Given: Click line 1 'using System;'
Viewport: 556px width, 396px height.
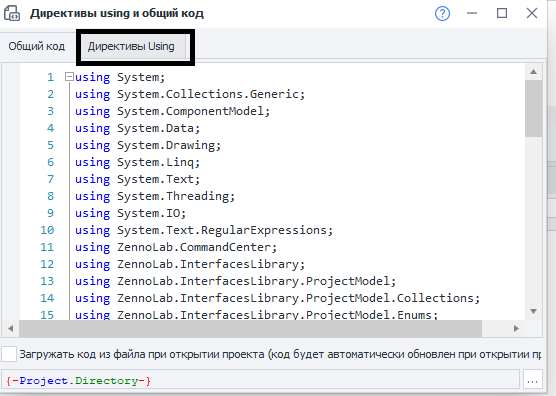Looking at the screenshot, I should [x=120, y=77].
